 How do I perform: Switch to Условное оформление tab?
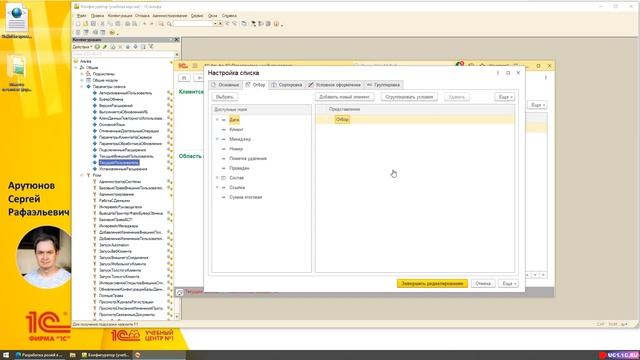click(x=334, y=85)
